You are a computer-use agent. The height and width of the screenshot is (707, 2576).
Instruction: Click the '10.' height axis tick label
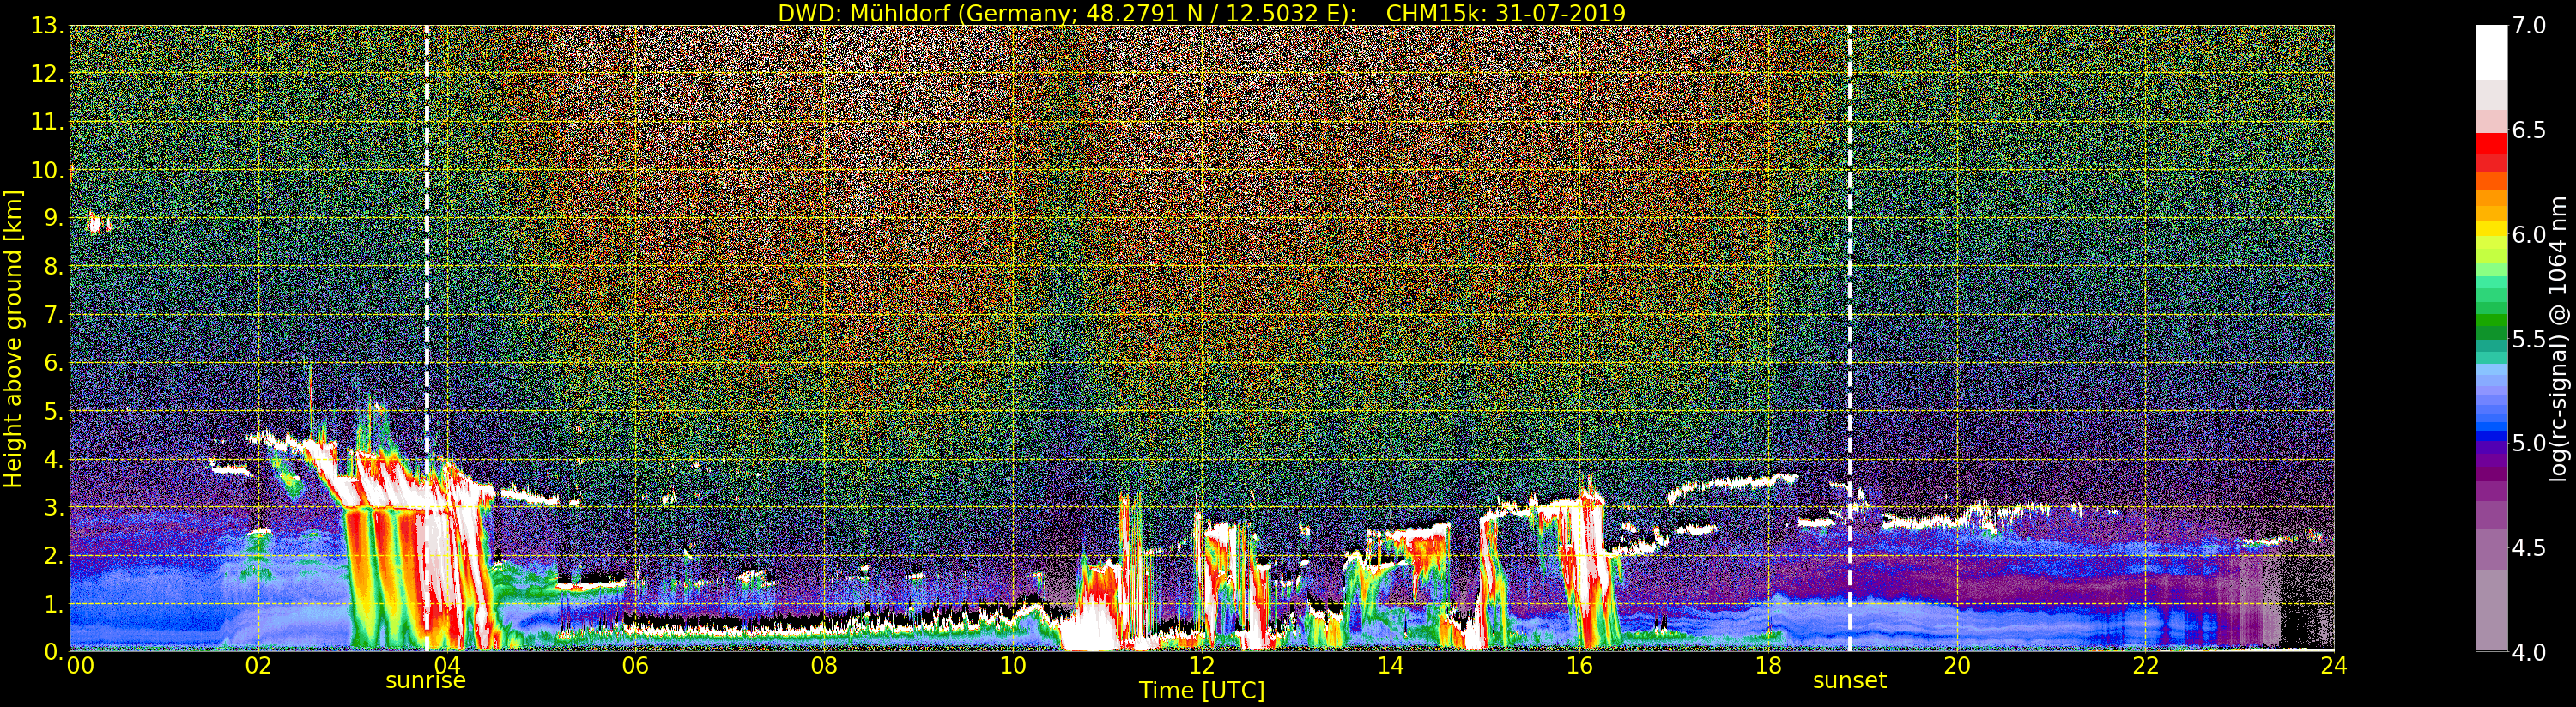tap(47, 170)
